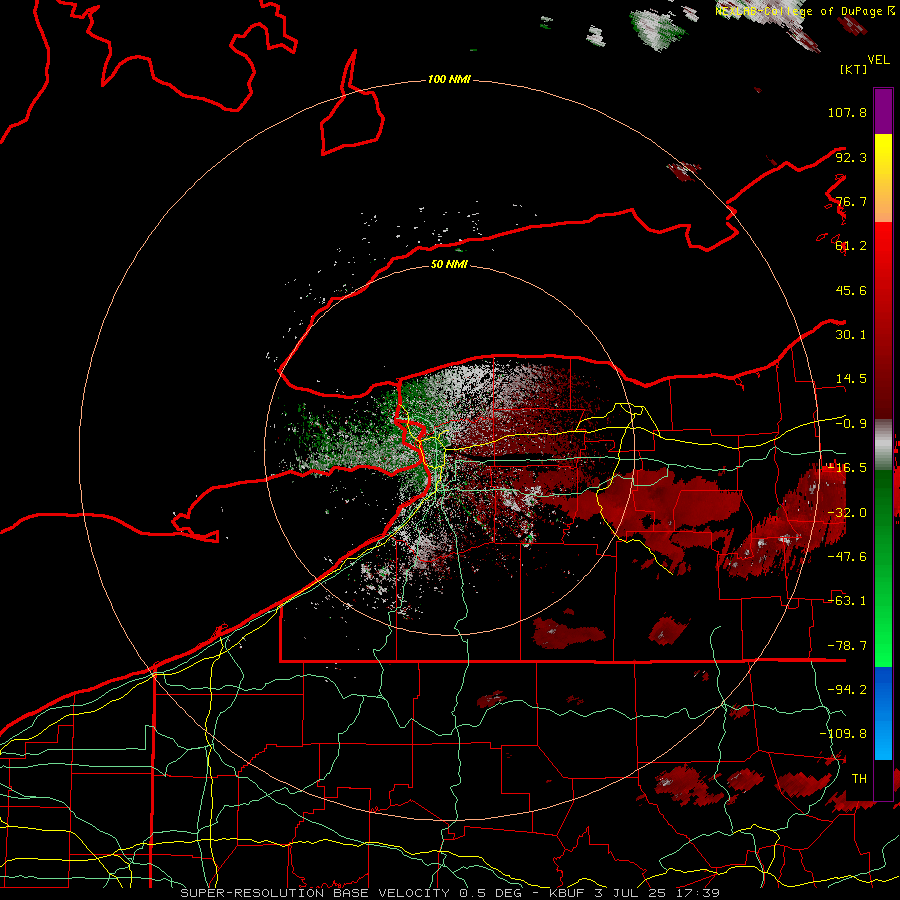This screenshot has width=900, height=900.
Task: Click the -78.7 value on the velocity scale
Action: [847, 646]
